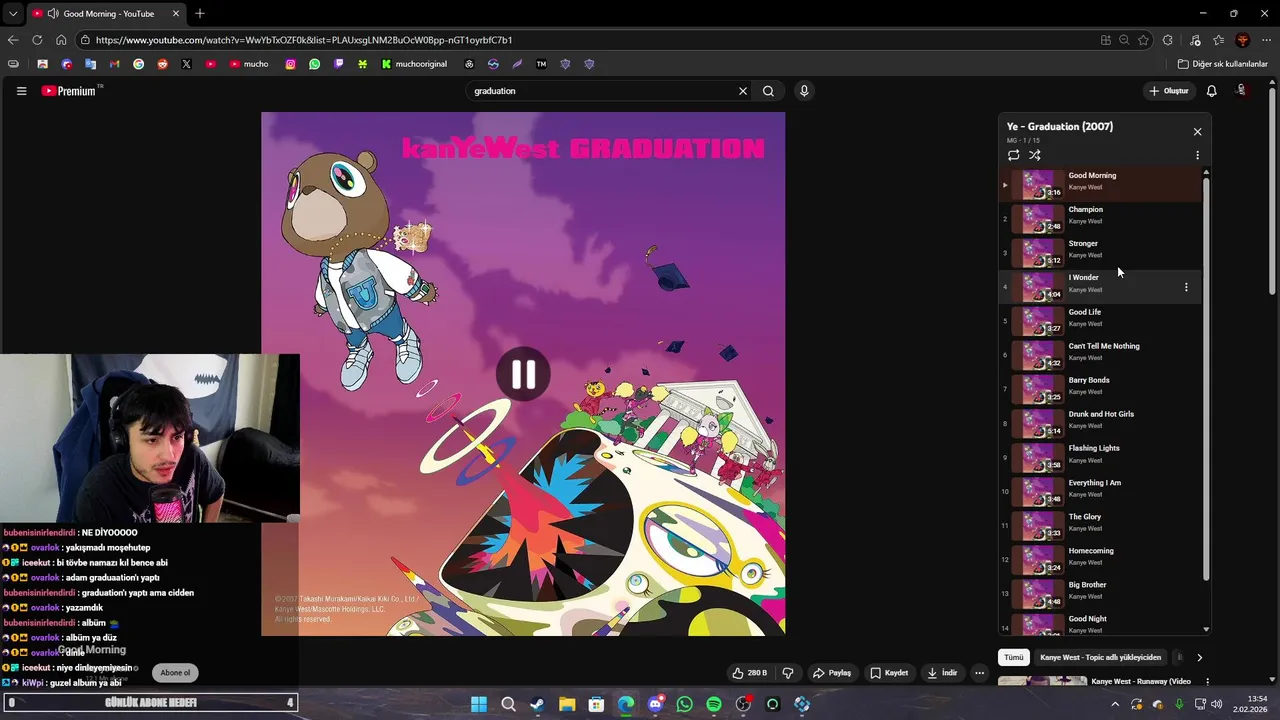Share the video via Paylaş

[832, 673]
